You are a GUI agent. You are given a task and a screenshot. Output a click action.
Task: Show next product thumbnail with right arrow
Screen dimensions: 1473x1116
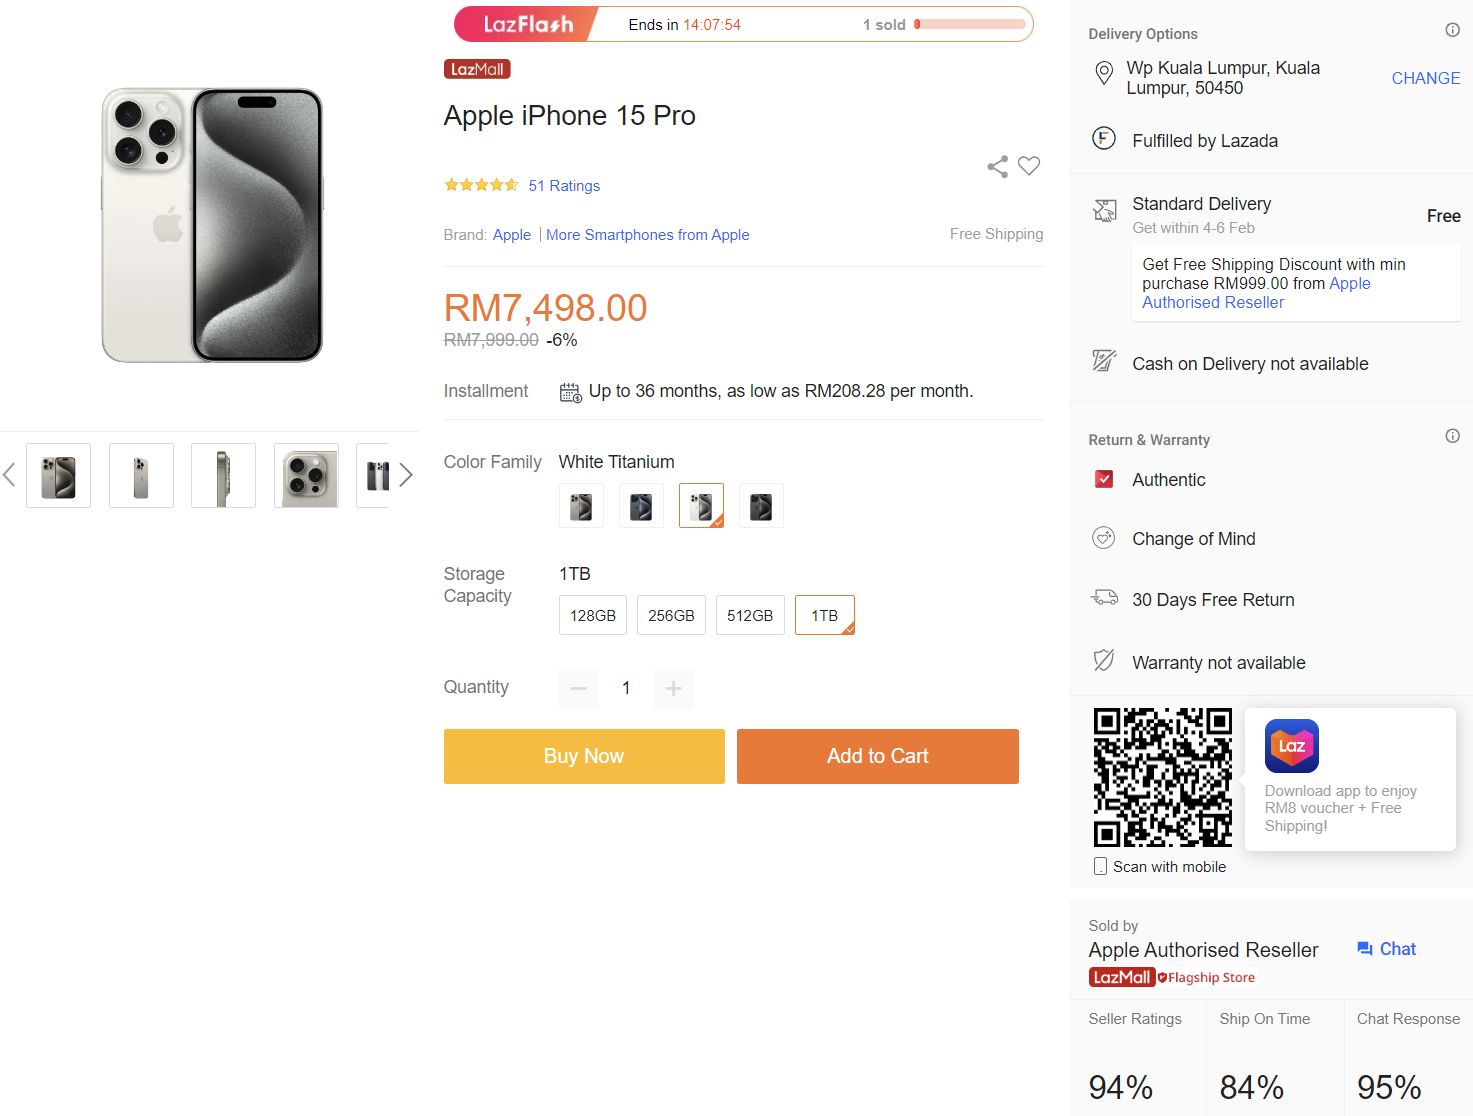(406, 475)
